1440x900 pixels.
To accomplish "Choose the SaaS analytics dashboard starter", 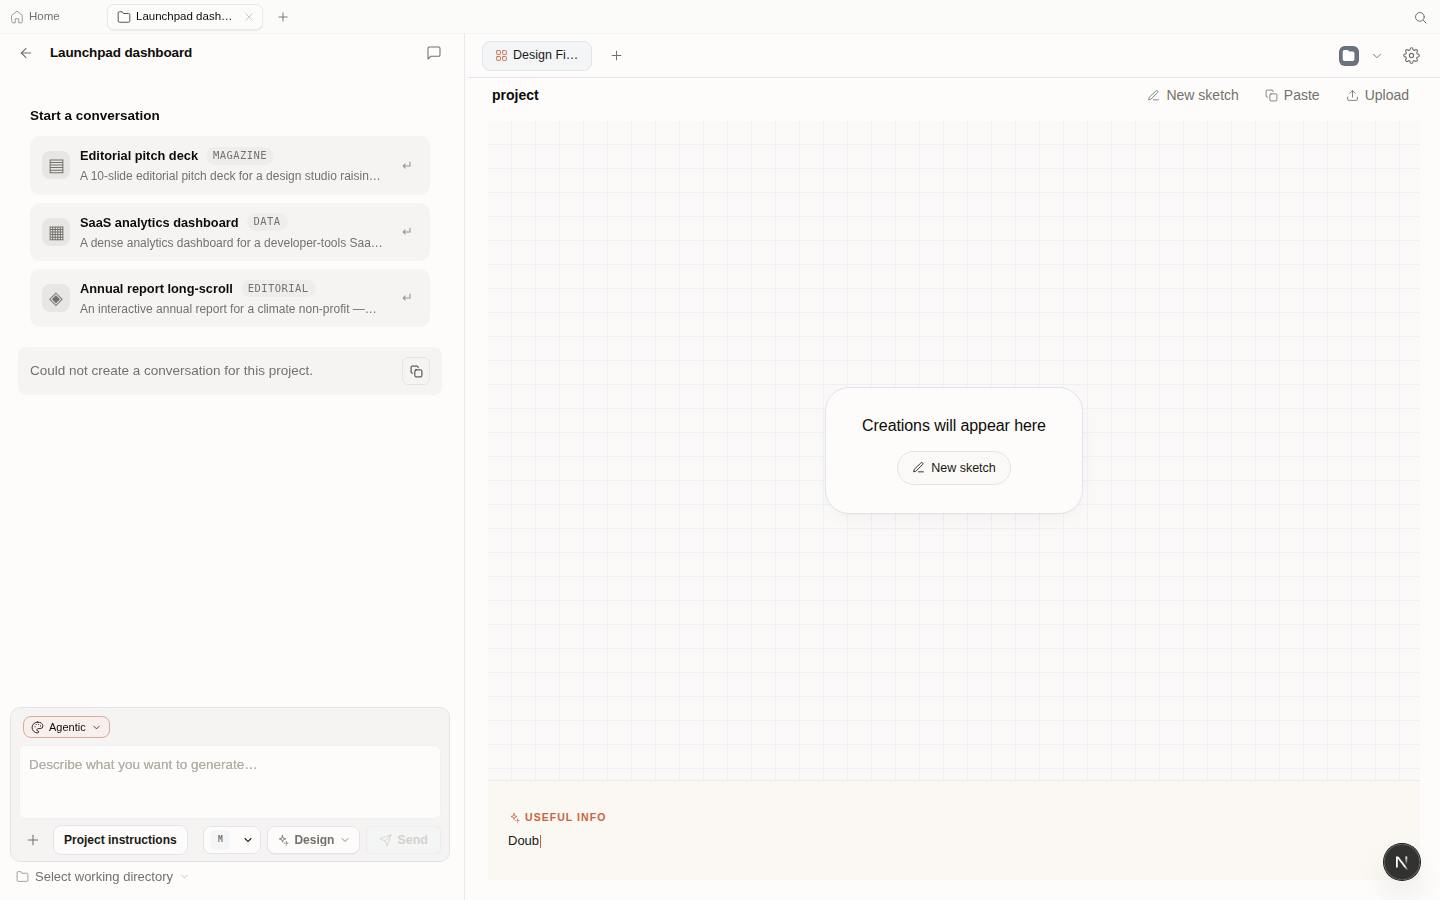I will coord(230,232).
